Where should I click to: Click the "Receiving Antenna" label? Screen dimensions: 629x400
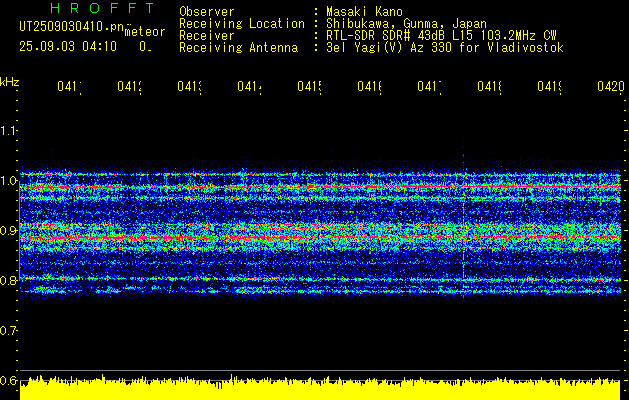pos(239,48)
